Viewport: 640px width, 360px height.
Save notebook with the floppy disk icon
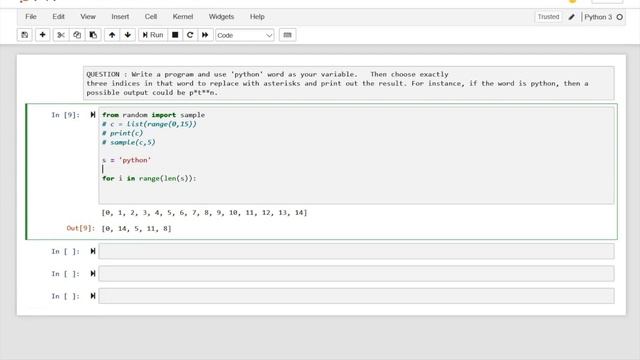[25, 35]
